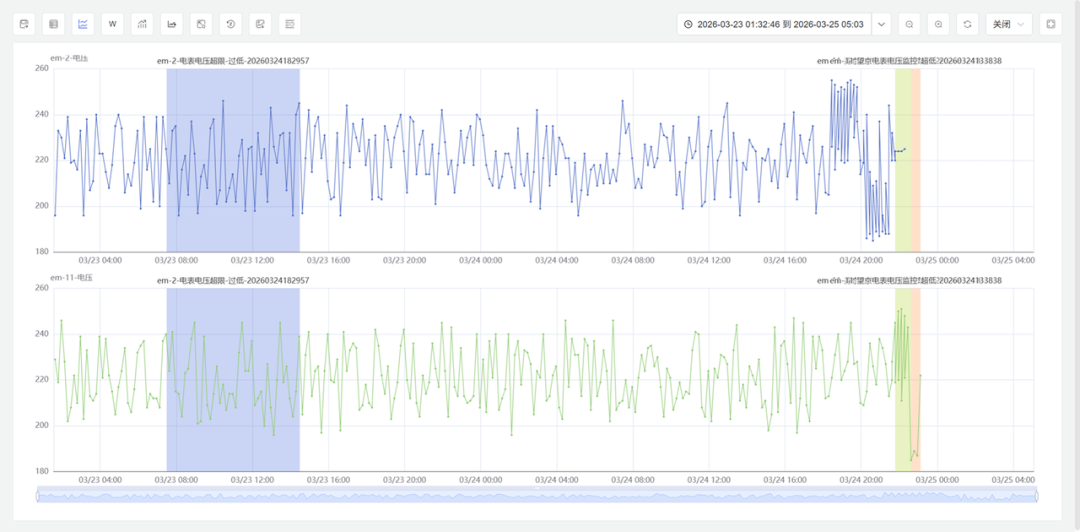
Task: Click the em-2-电表电压超限-过低 label above the top chart
Action: [233, 61]
